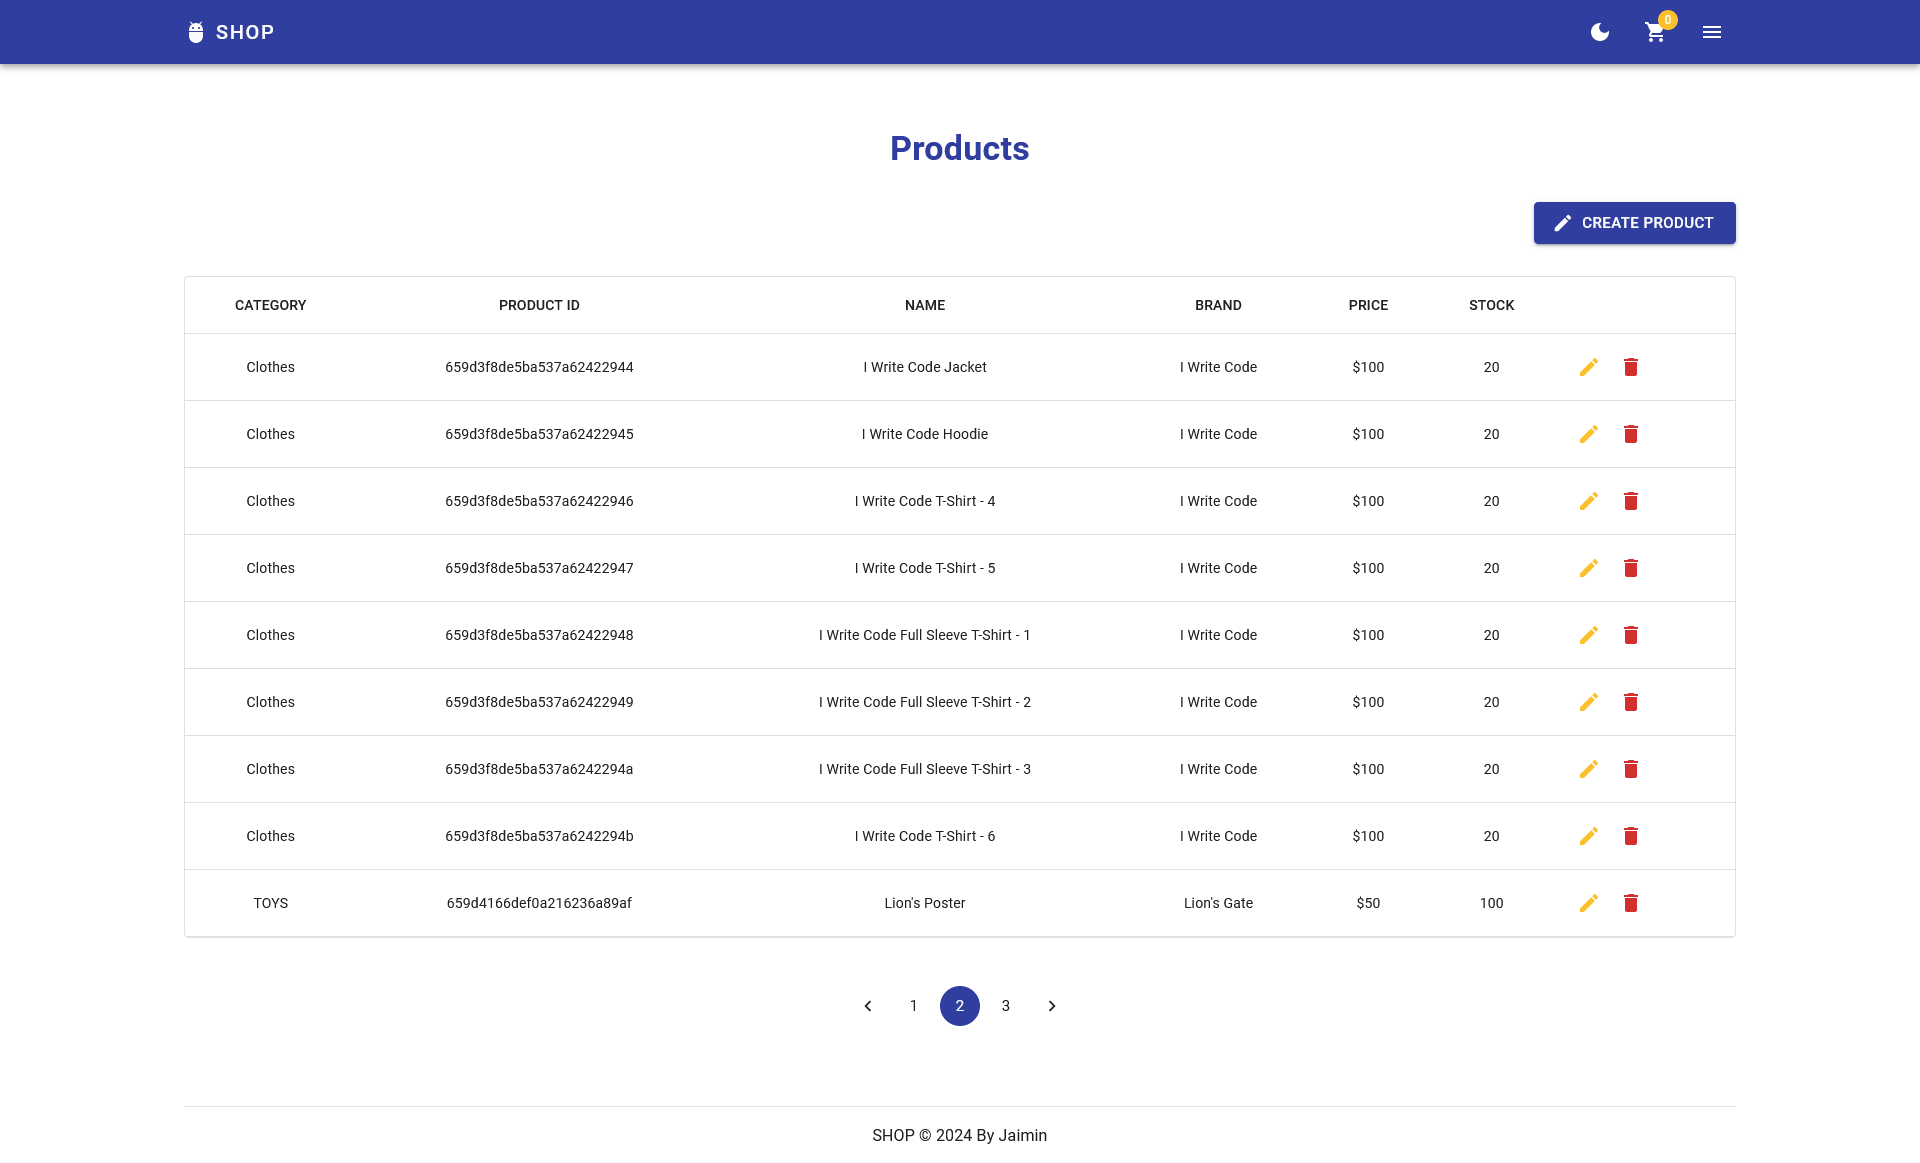
Task: Delete the I Write Code Jacket product
Action: tap(1631, 367)
